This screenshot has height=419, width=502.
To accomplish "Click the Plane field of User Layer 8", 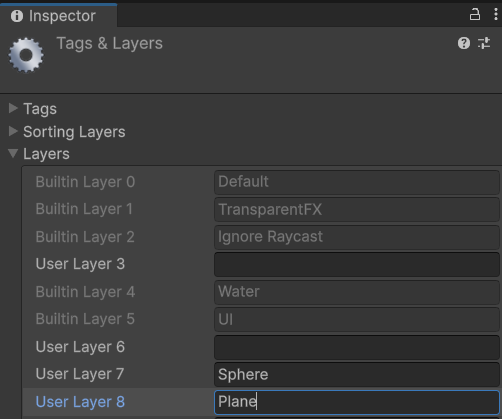I will (x=357, y=402).
